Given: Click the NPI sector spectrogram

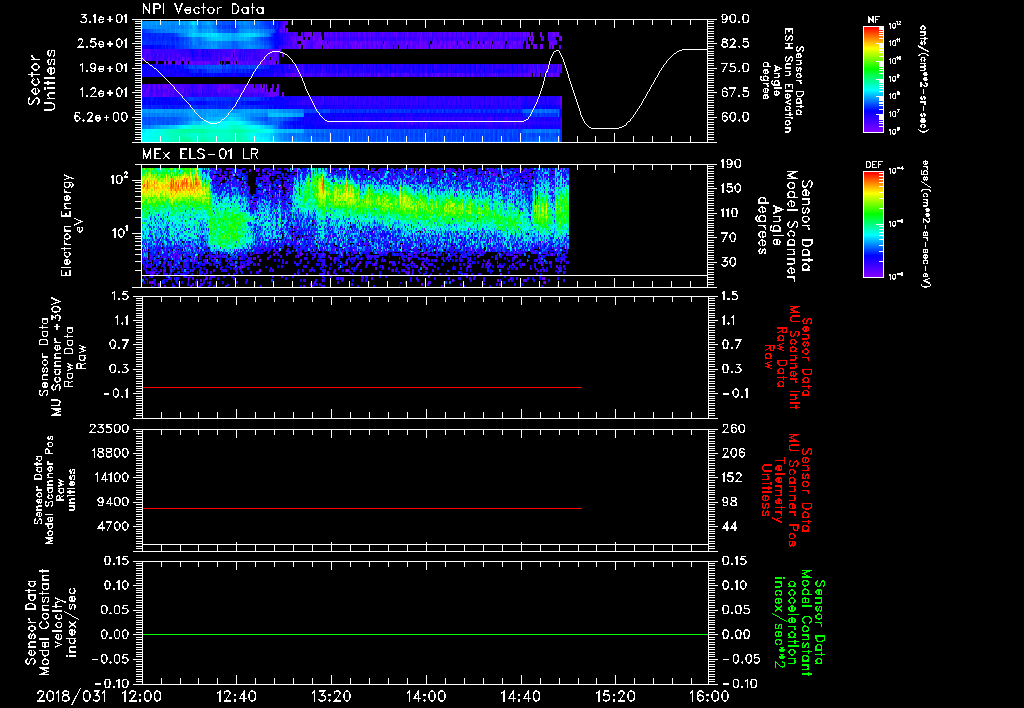Looking at the screenshot, I should tap(352, 81).
